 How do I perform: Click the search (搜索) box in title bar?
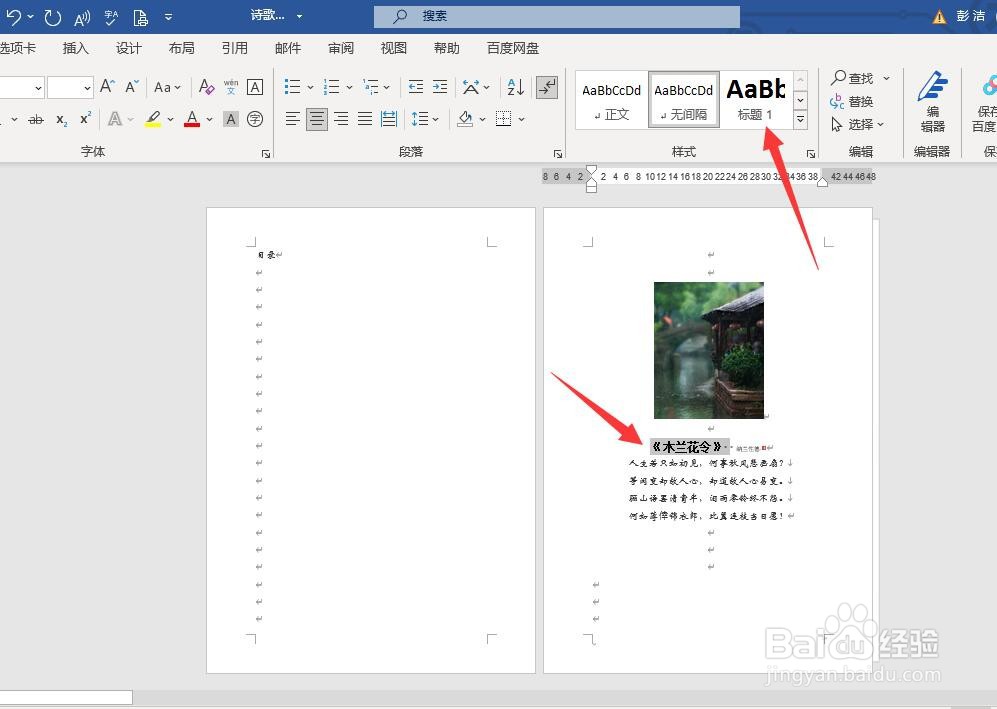[x=557, y=17]
